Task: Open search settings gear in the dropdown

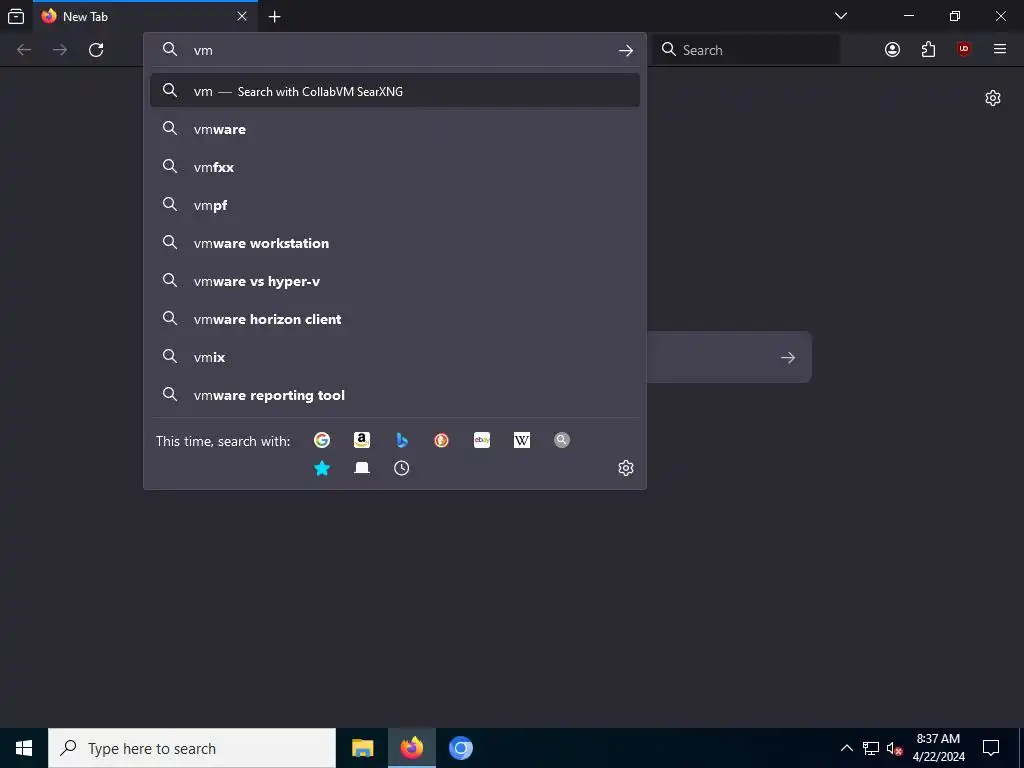Action: [x=626, y=468]
